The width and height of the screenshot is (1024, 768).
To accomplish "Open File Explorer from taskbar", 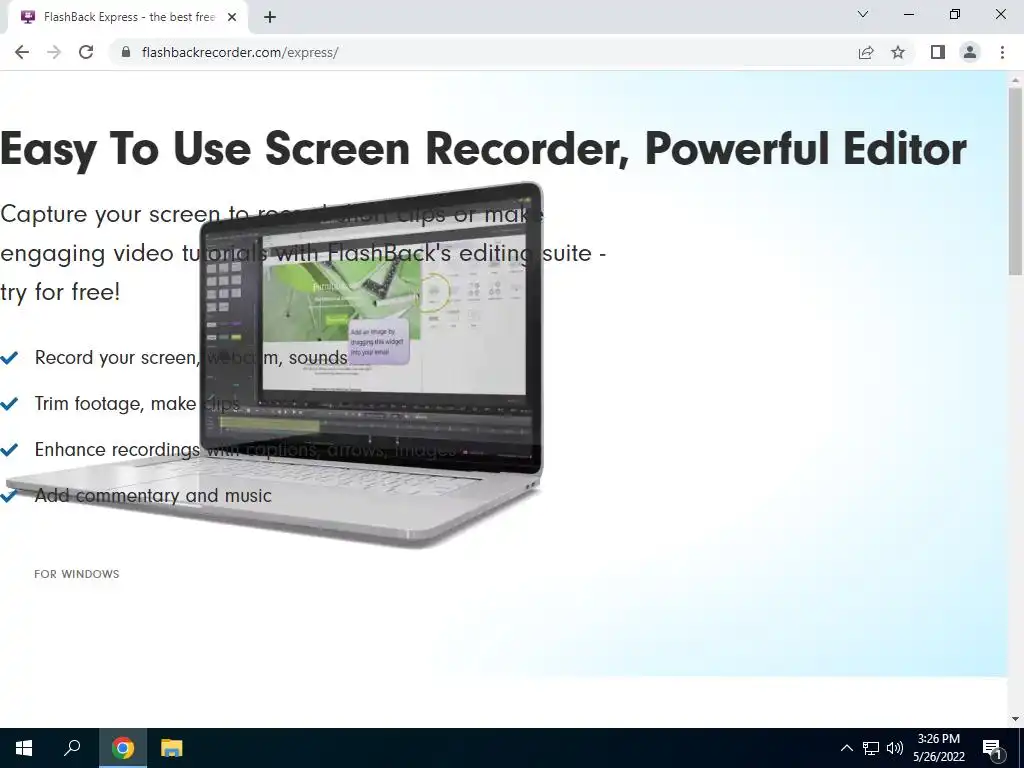I will (172, 748).
